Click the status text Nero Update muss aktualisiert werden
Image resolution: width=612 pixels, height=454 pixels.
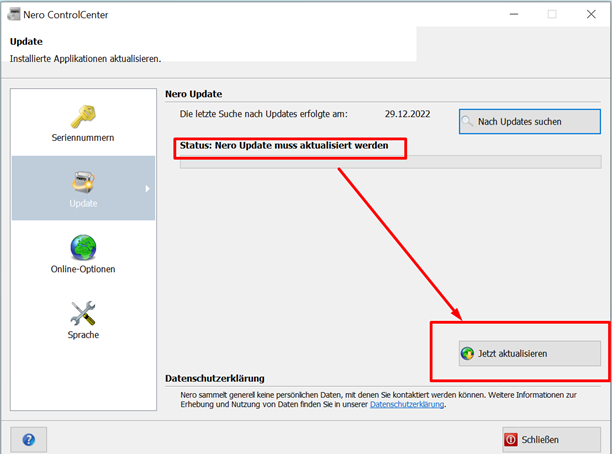pyautogui.click(x=291, y=146)
